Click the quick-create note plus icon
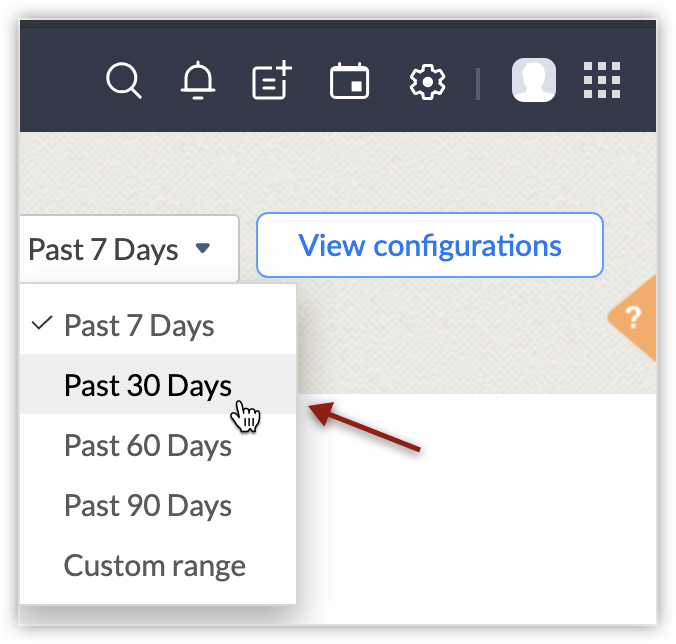This screenshot has height=644, width=676. pyautogui.click(x=271, y=81)
